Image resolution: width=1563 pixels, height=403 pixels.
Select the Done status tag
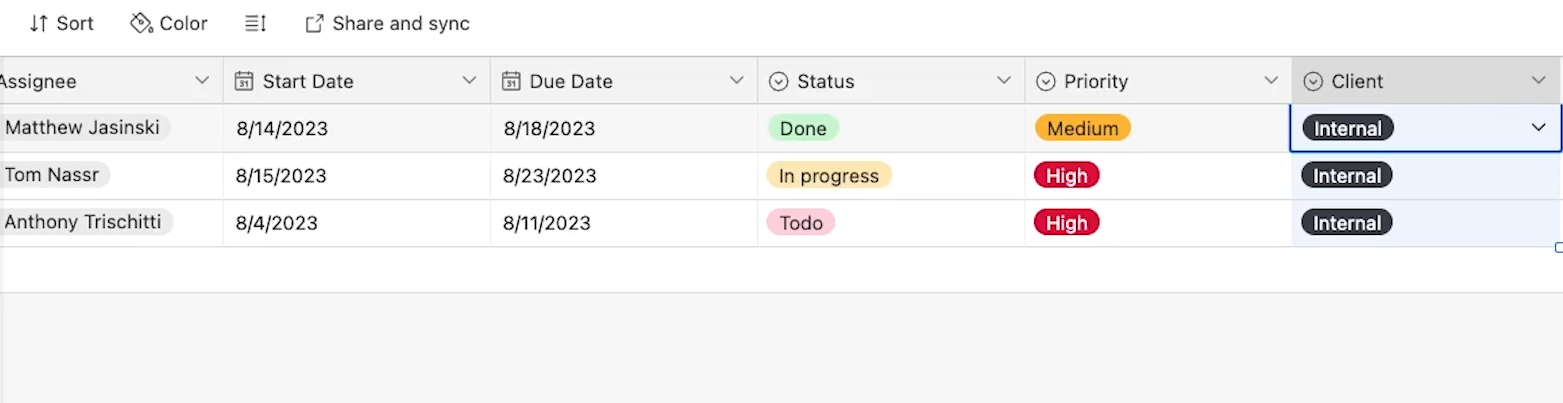click(803, 128)
